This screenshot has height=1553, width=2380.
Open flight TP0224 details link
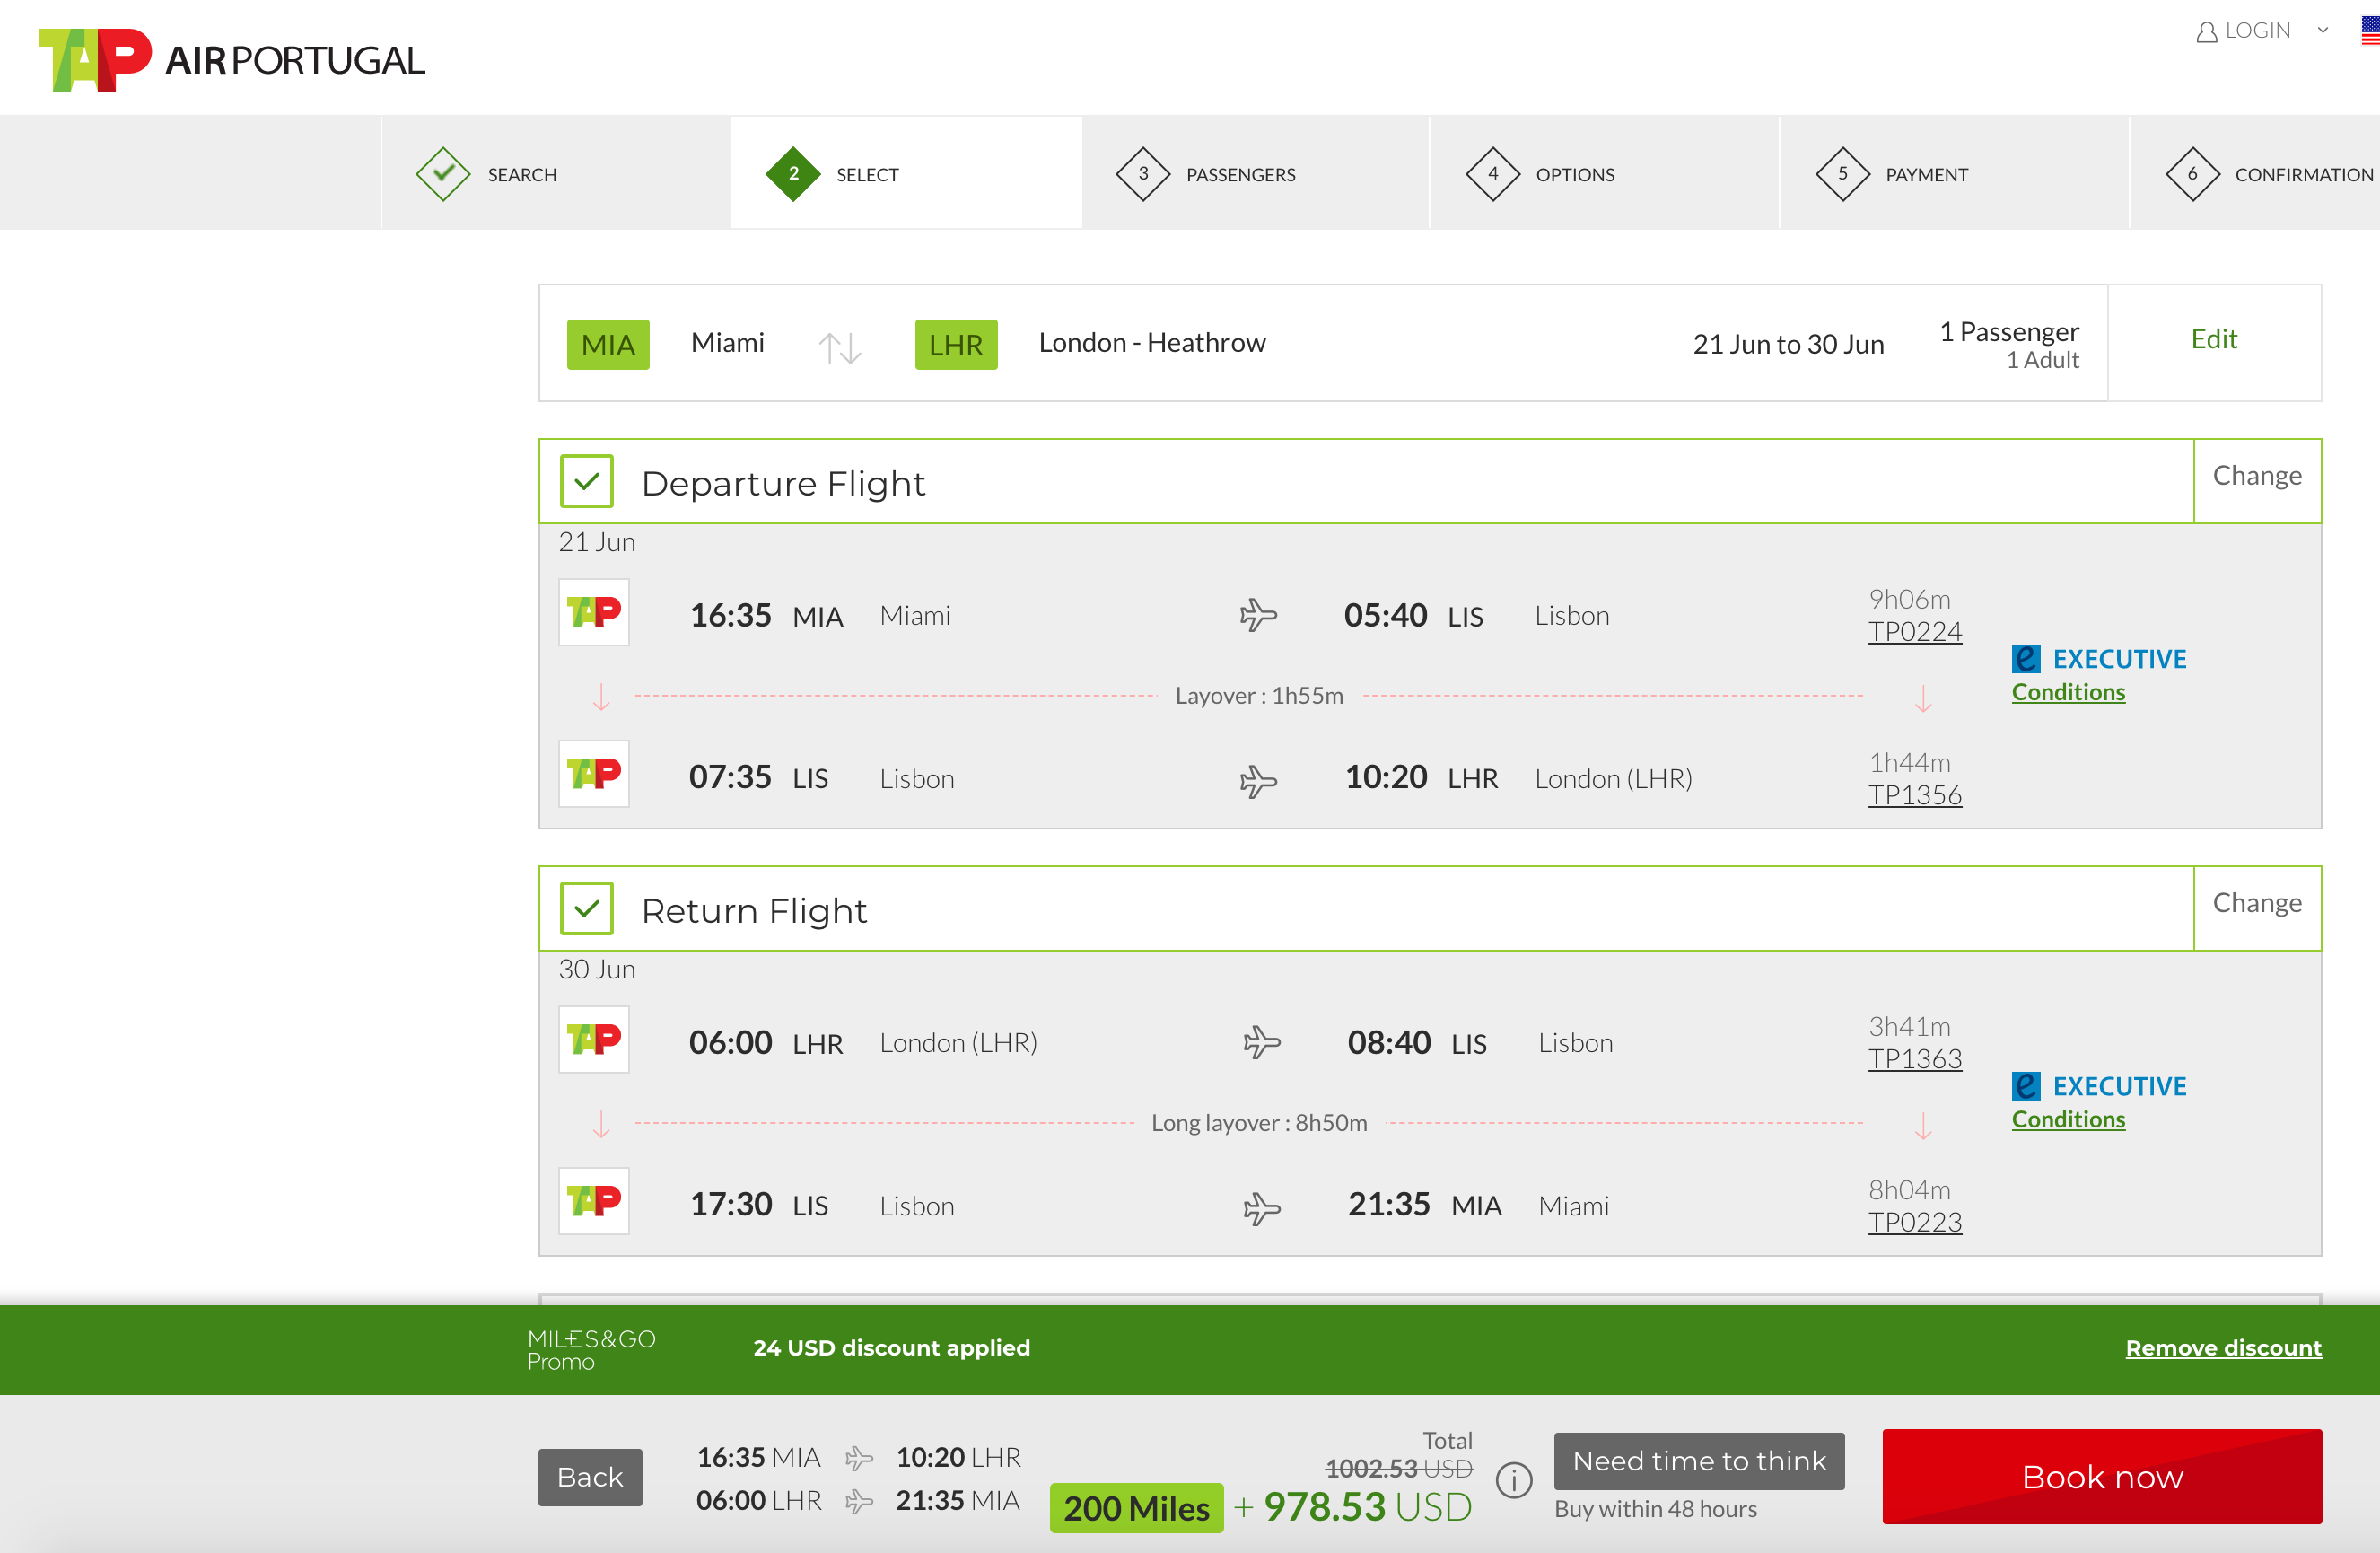coord(1914,632)
